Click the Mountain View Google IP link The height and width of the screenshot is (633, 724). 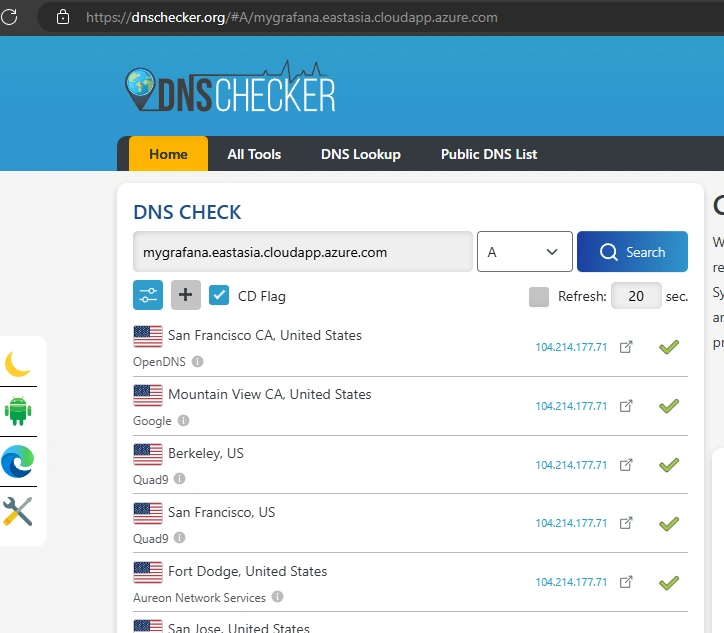point(571,406)
